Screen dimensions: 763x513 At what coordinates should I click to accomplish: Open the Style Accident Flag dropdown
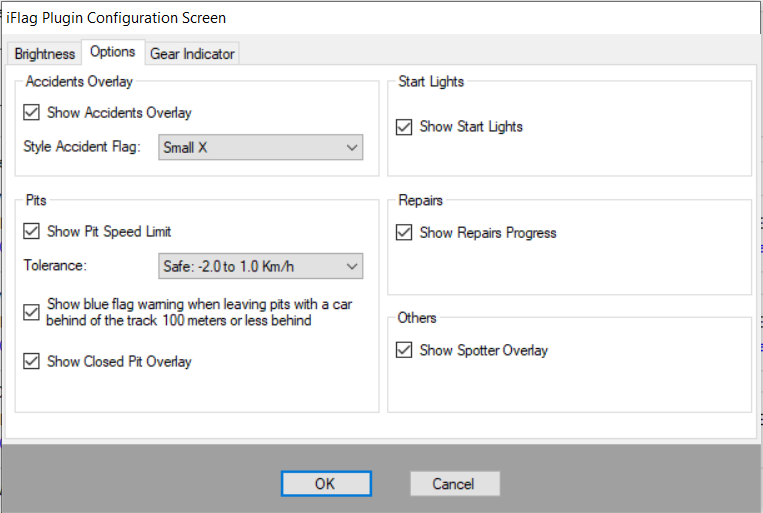260,148
